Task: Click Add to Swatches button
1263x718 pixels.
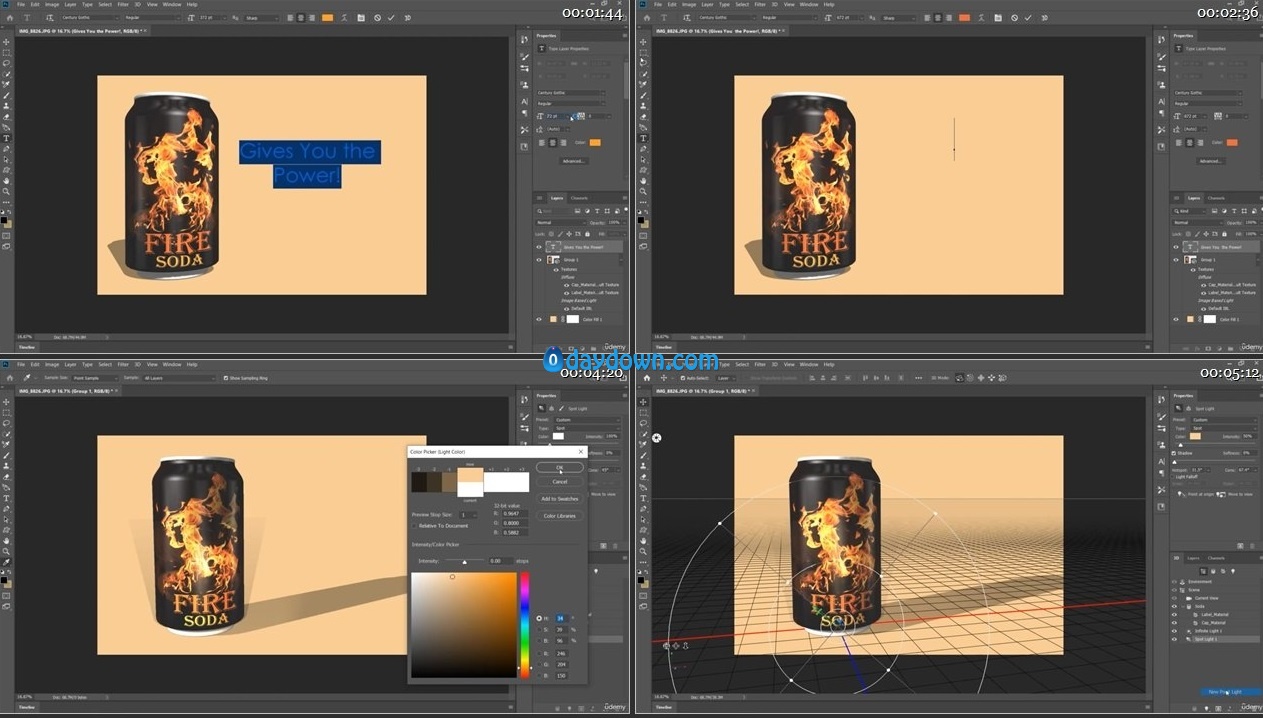Action: 560,499
